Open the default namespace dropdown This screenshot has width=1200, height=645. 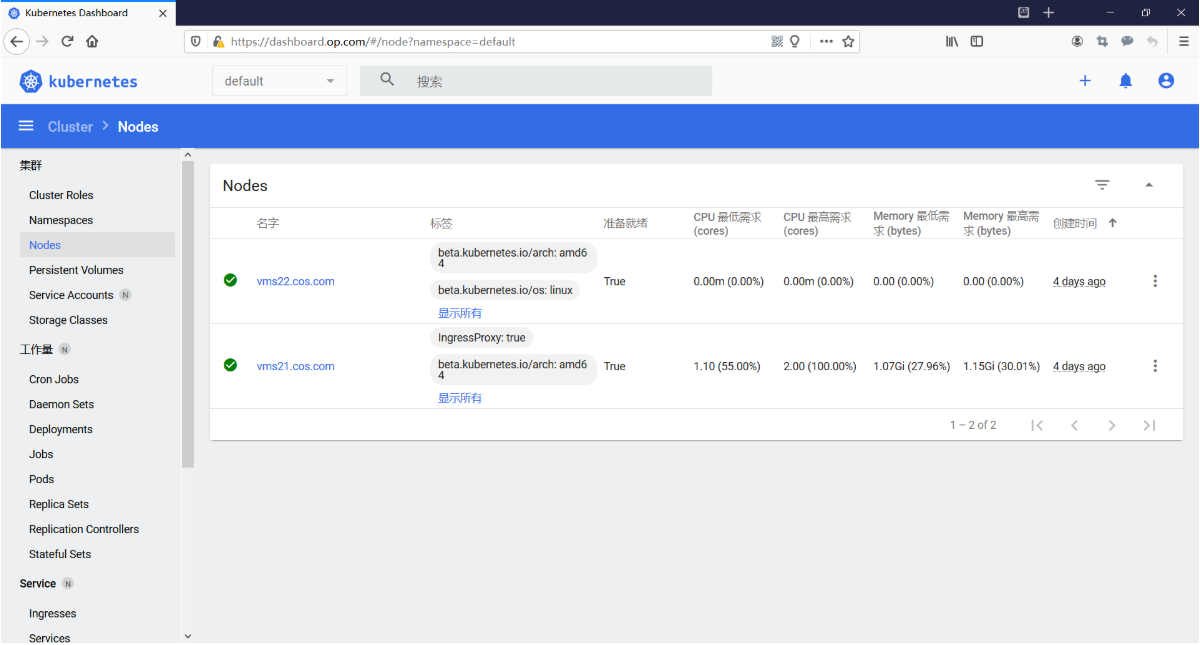[x=279, y=81]
